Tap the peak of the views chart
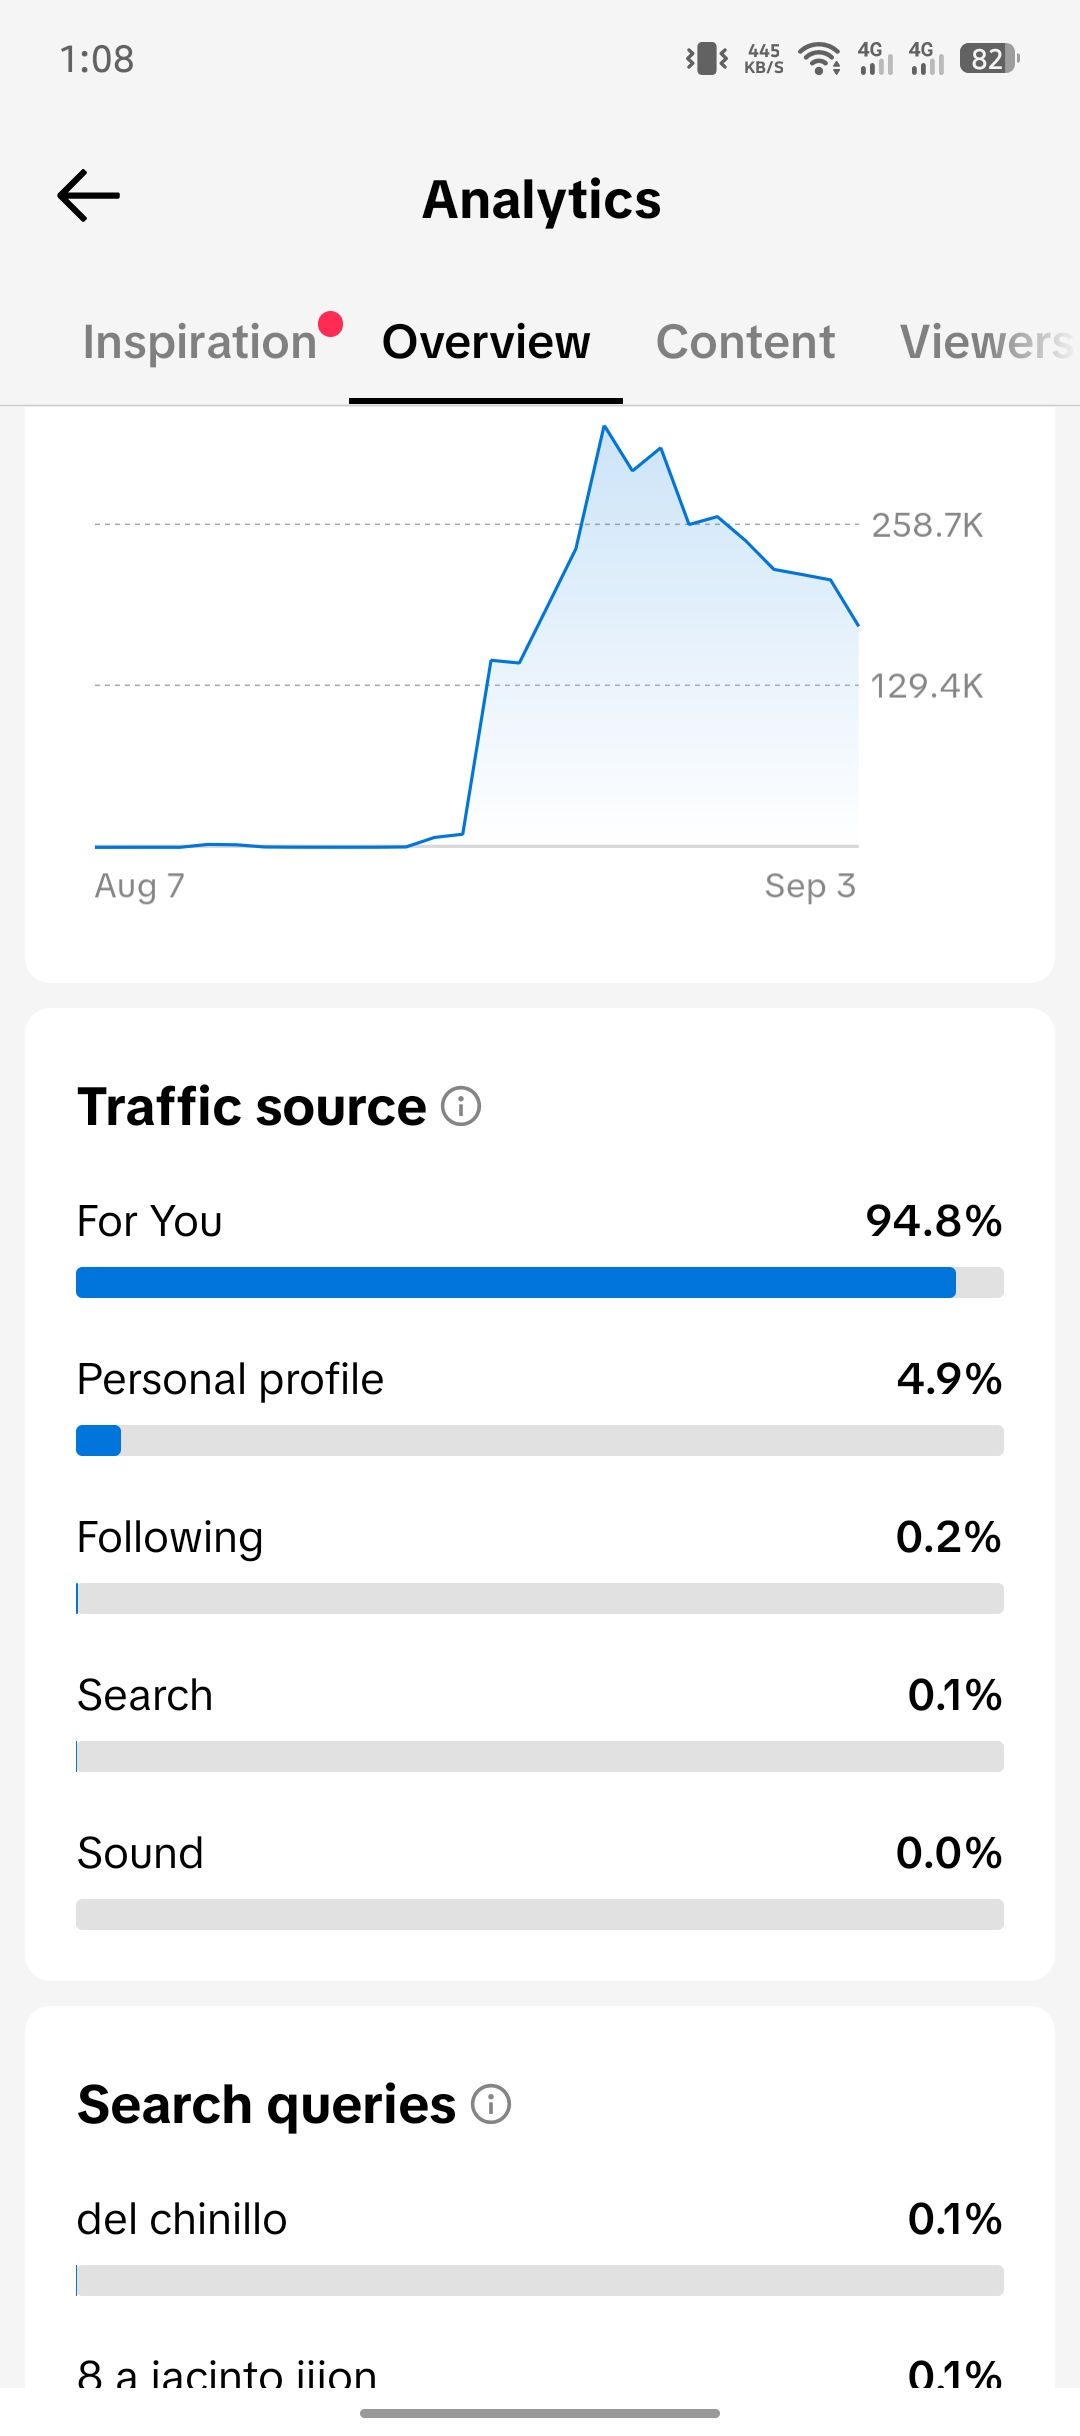Viewport: 1080px width, 2436px height. pyautogui.click(x=605, y=427)
